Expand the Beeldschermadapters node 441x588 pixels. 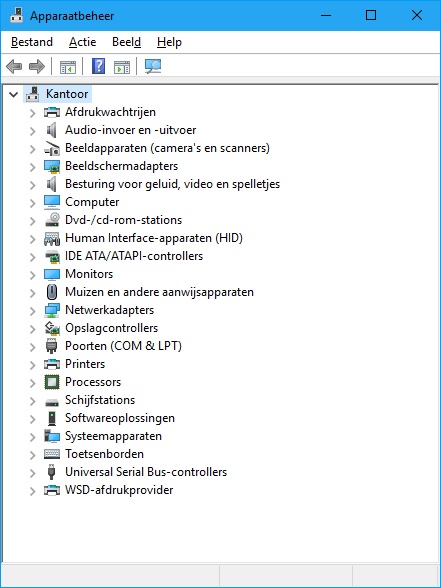click(33, 166)
